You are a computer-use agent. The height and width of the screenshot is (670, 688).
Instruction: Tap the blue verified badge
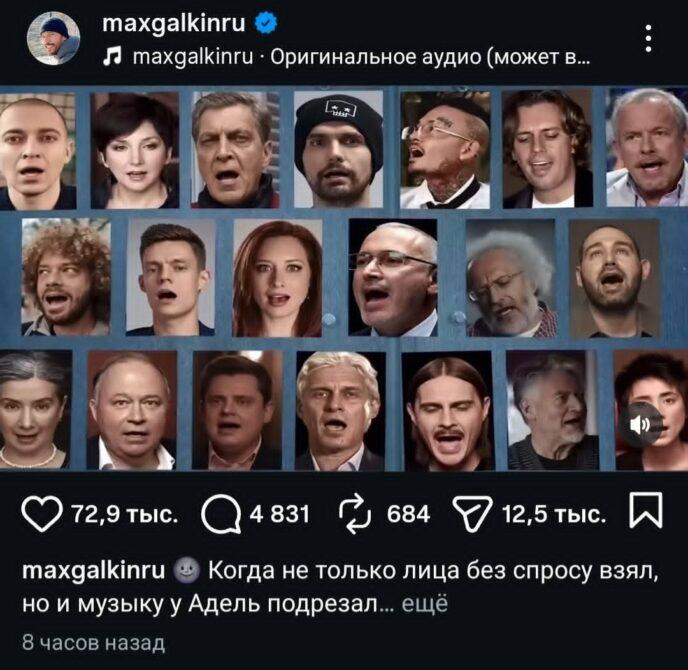tap(266, 22)
